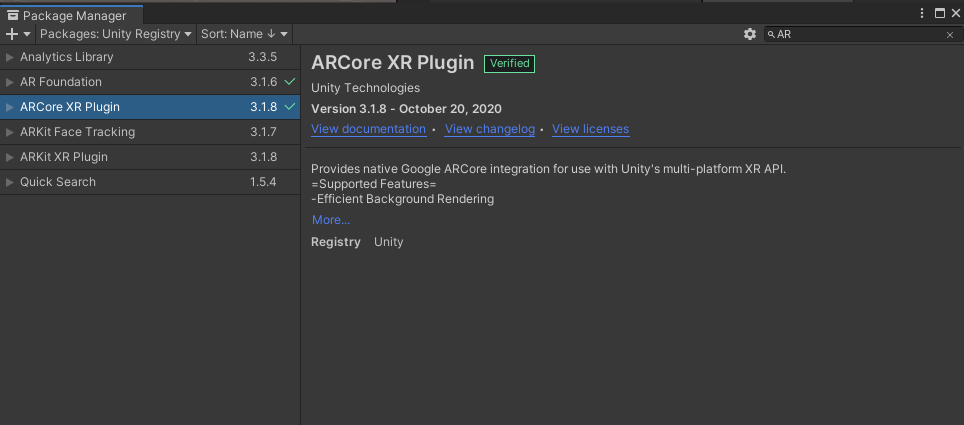Click the Package Manager tab icon
Image resolution: width=964 pixels, height=425 pixels.
[x=13, y=15]
